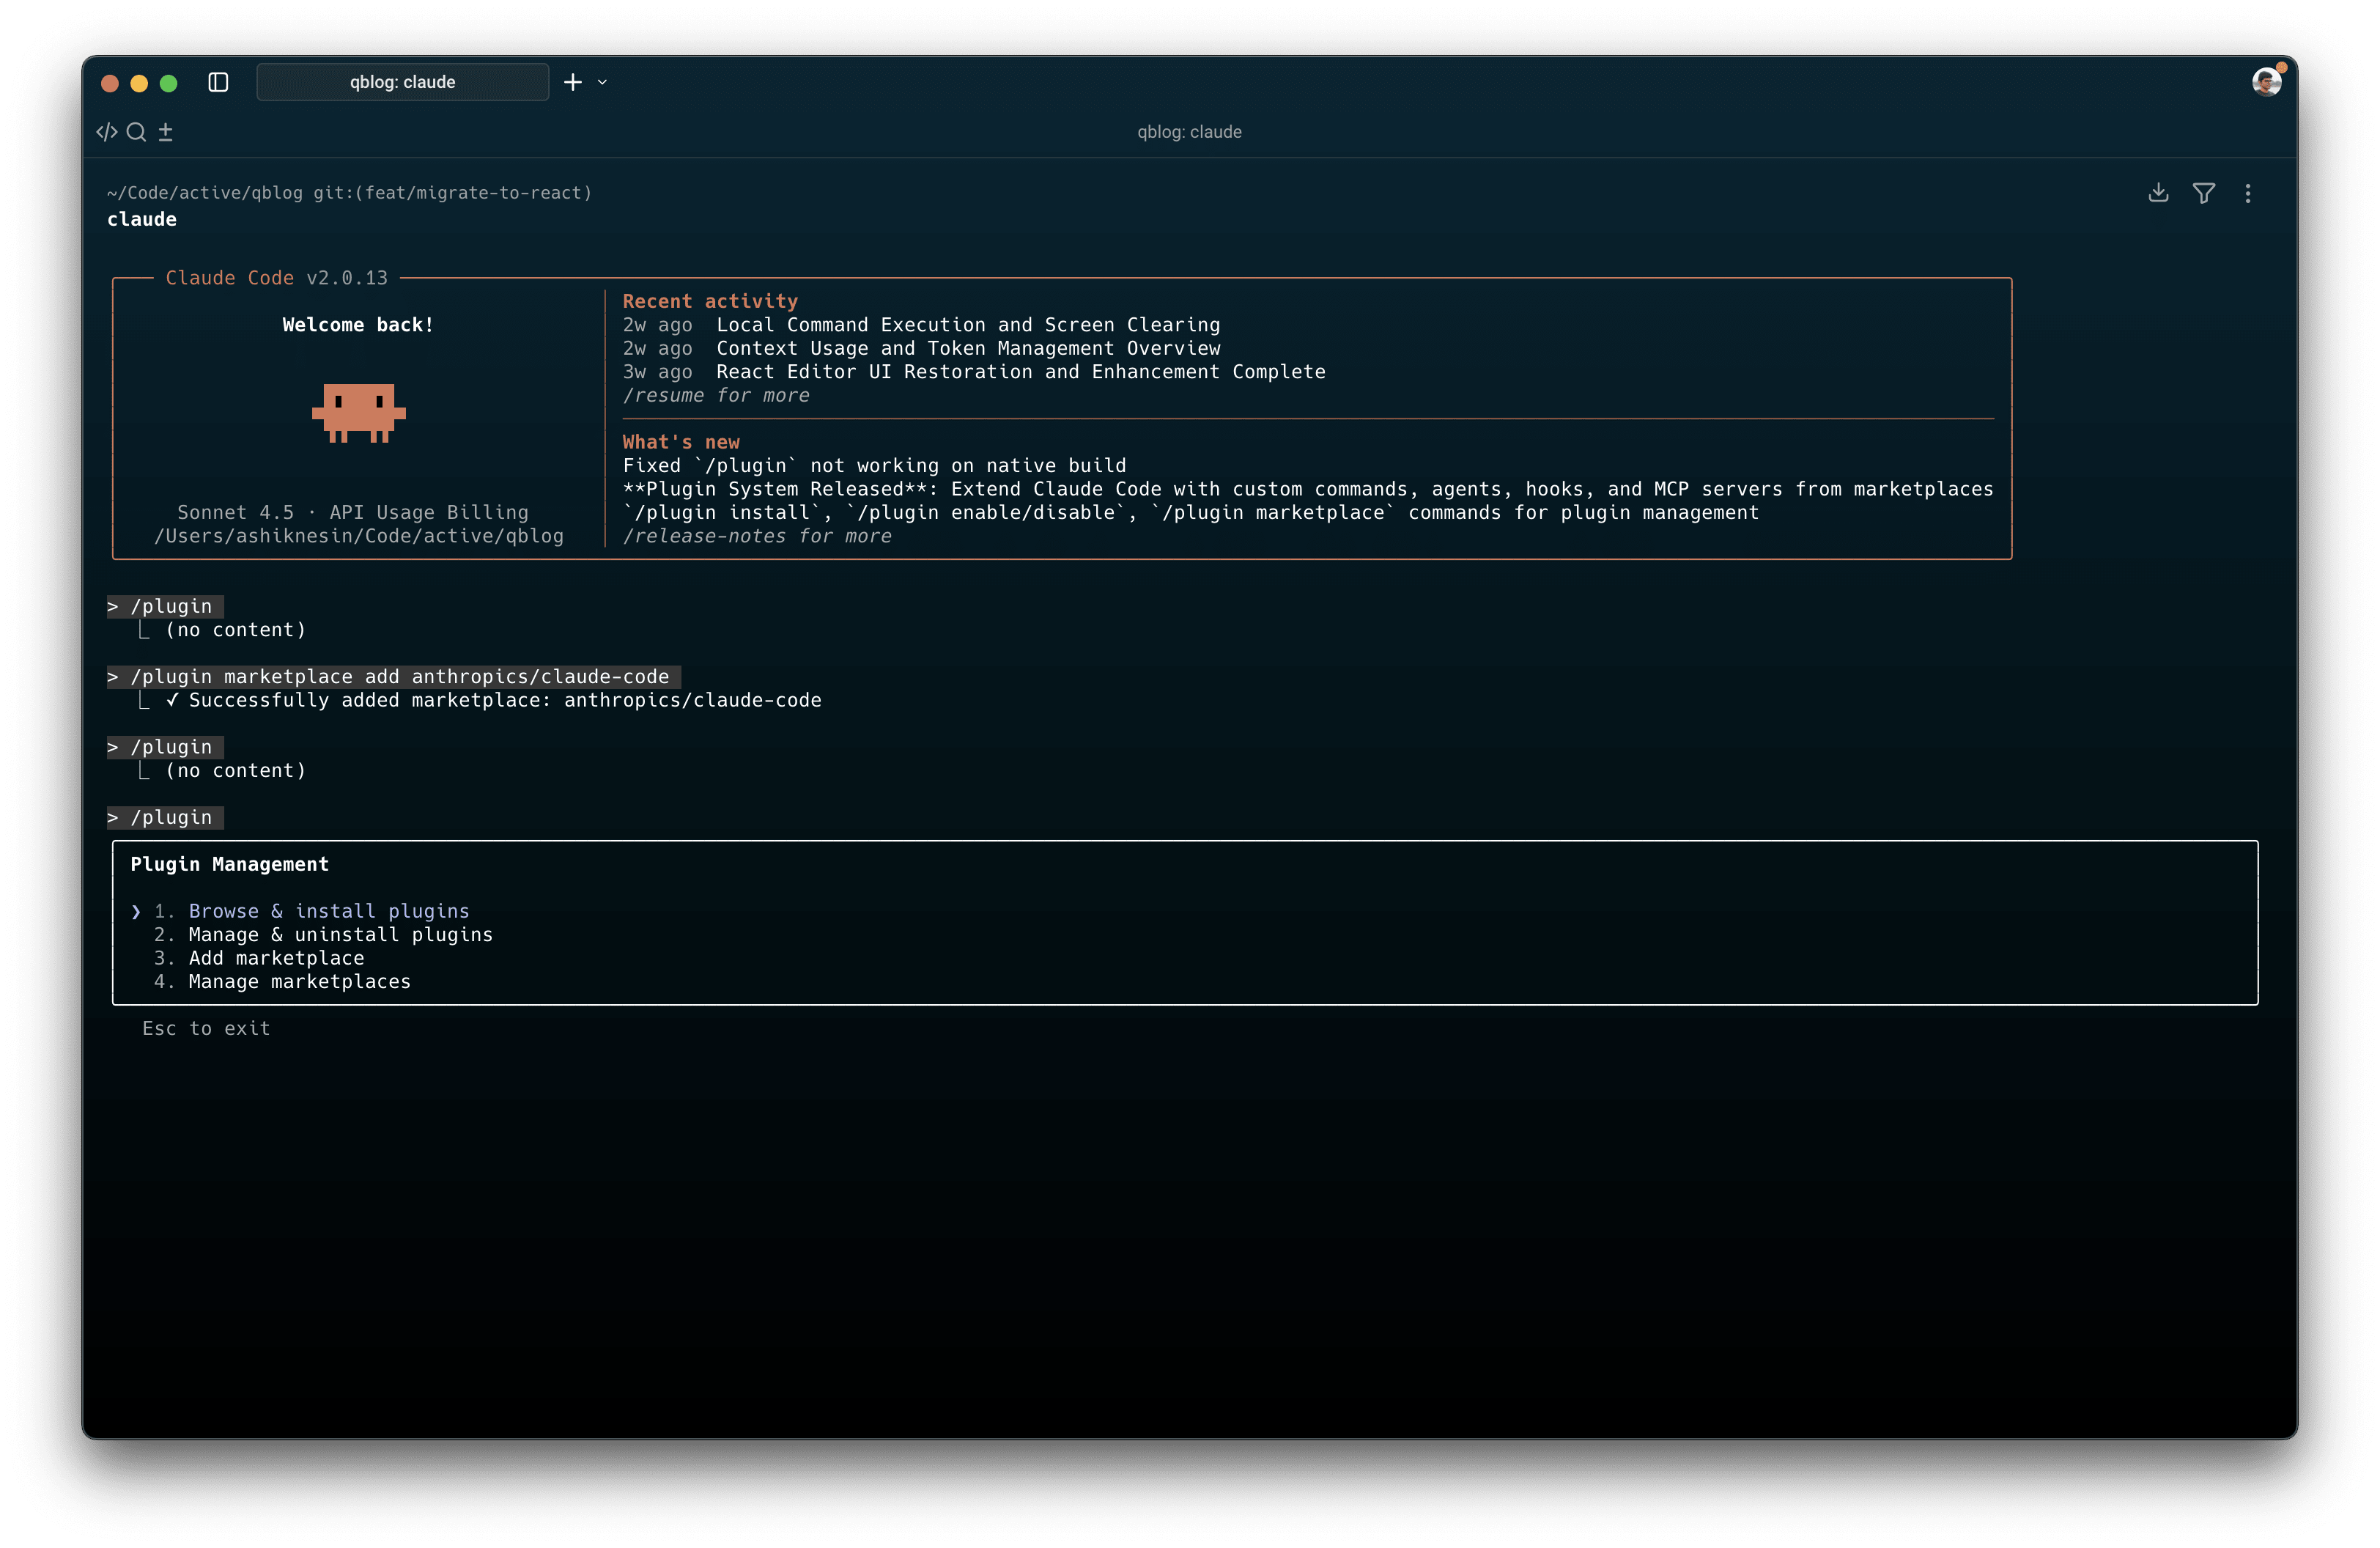The image size is (2380, 1548).
Task: Click the qblog: claude tab title
Action: point(402,82)
